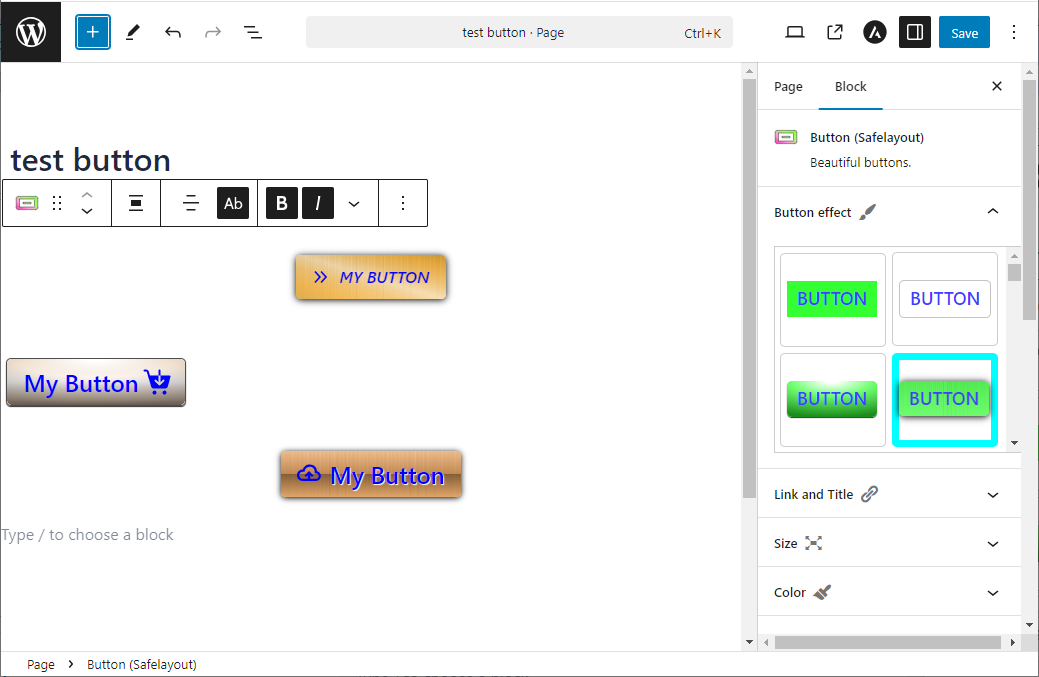Click the chain icon beside Link and Title
The width and height of the screenshot is (1039, 677).
click(x=869, y=494)
